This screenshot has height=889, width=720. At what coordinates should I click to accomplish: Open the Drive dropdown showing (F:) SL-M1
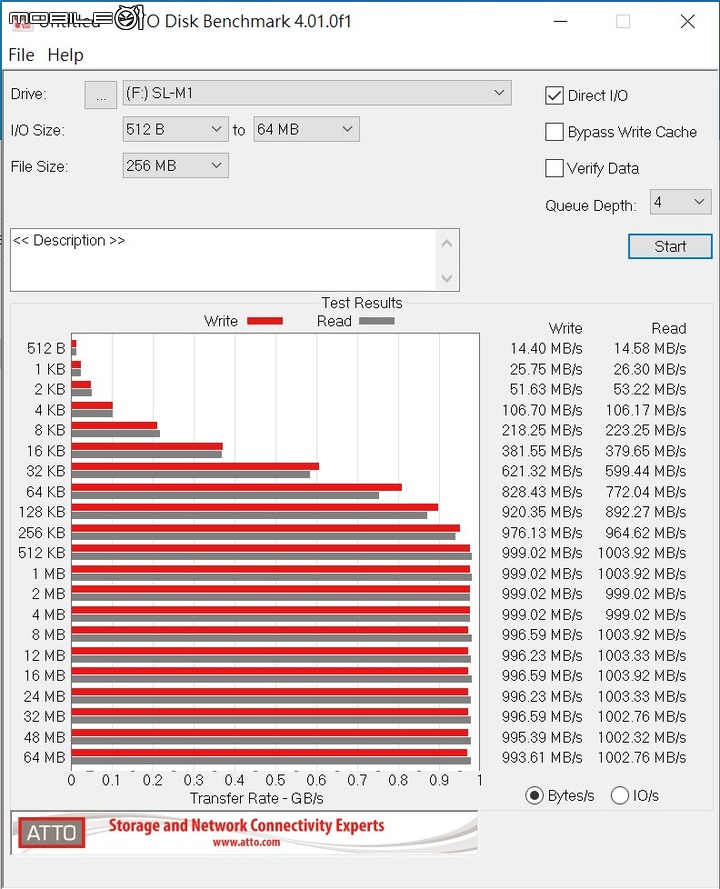tap(317, 93)
